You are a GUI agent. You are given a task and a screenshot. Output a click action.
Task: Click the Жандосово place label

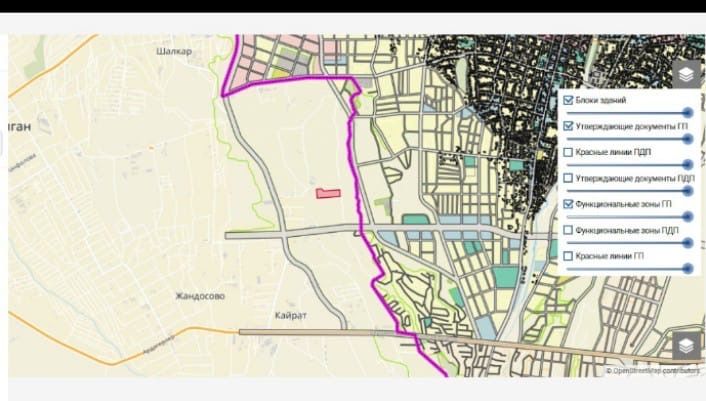coord(200,296)
